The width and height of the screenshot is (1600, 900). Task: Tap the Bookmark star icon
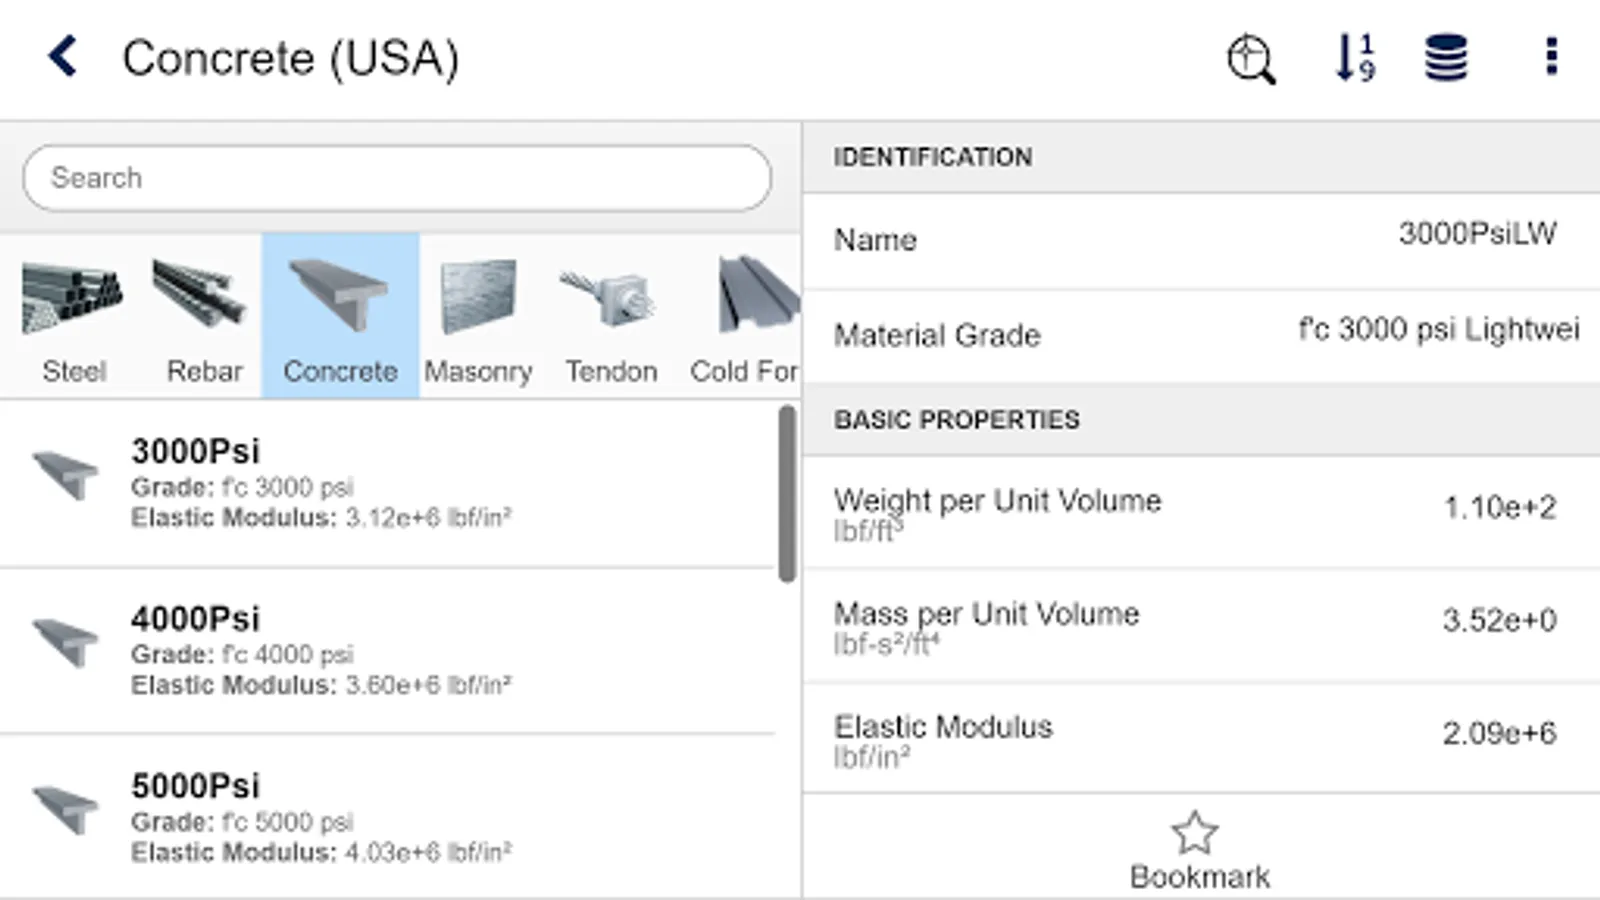tap(1197, 835)
